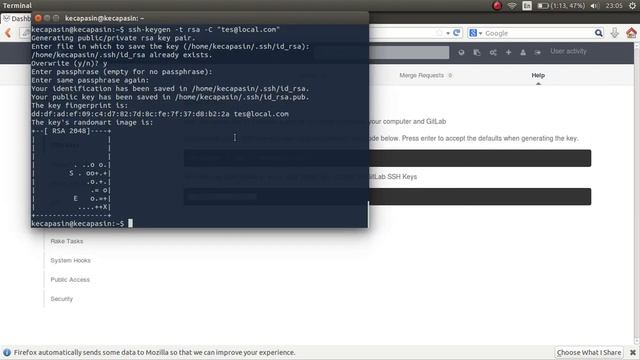Viewport: 640px width, 360px height.
Task: Open User activity link in GitLab header
Action: coord(568,51)
